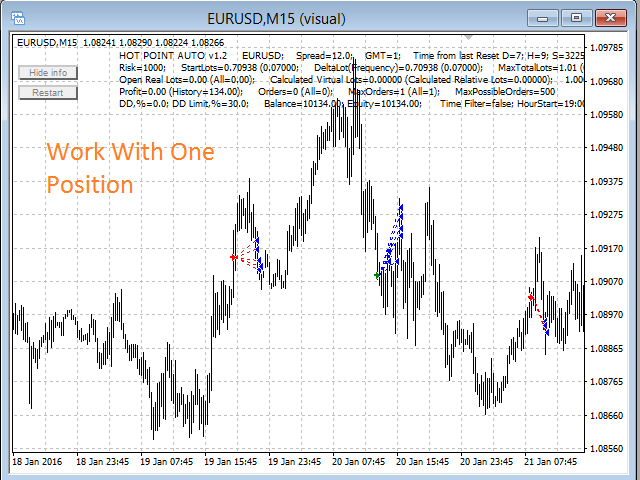
Task: Click the 20 Jan 07:45 time label
Action: point(358,462)
